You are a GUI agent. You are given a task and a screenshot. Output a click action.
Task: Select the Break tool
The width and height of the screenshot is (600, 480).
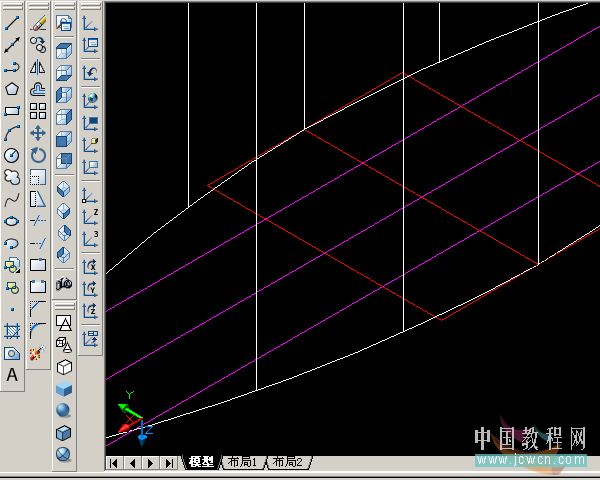click(38, 287)
